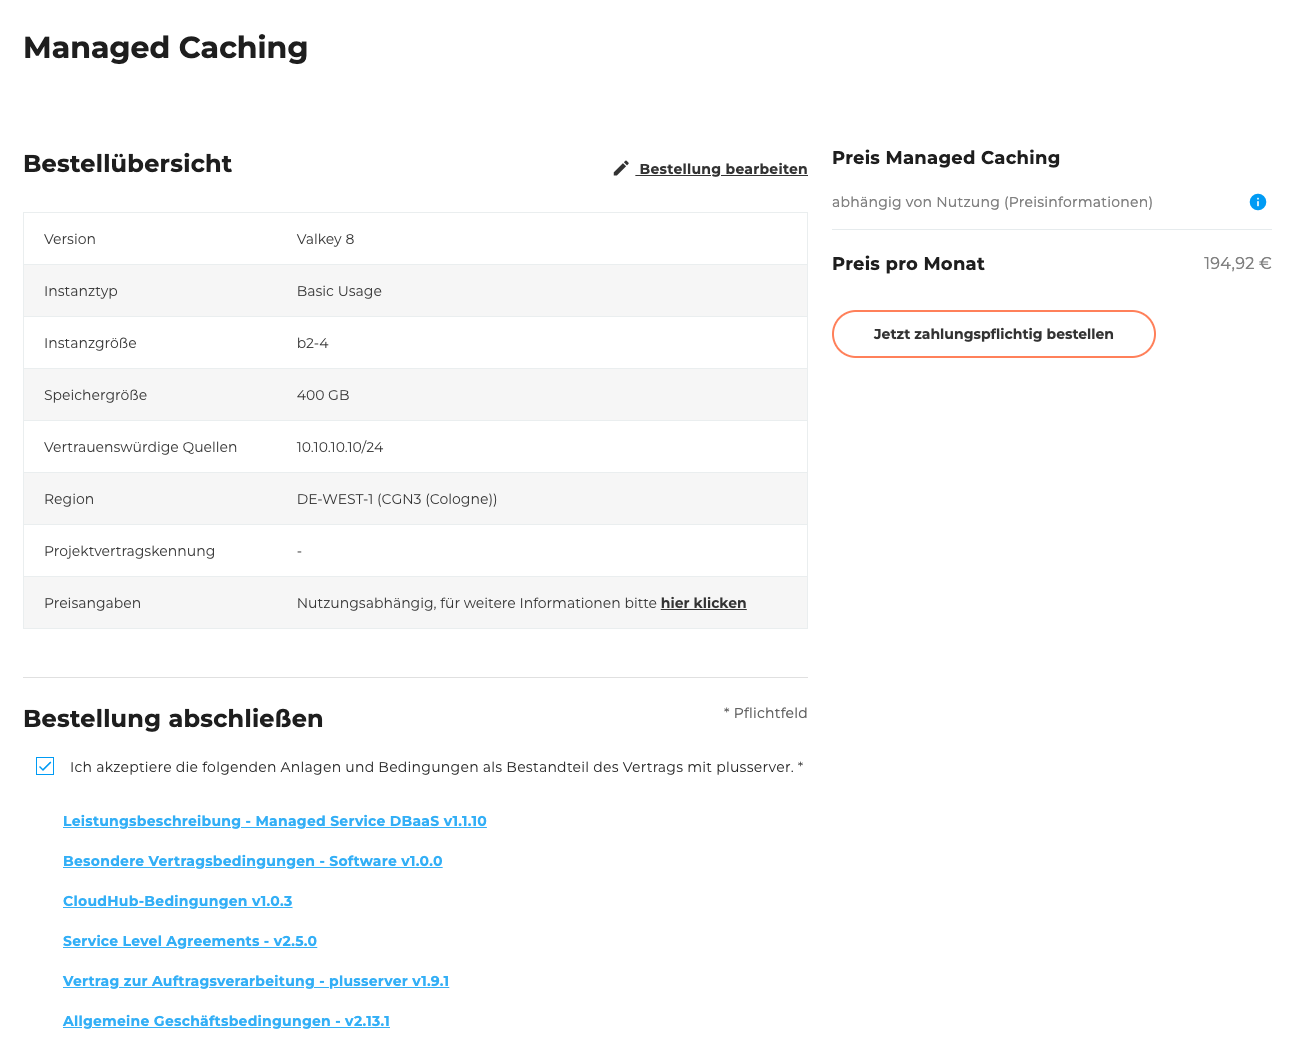Click the Region value DE-WEST-1 (CGN3 (Cologne))
1306x1057 pixels.
coord(397,499)
